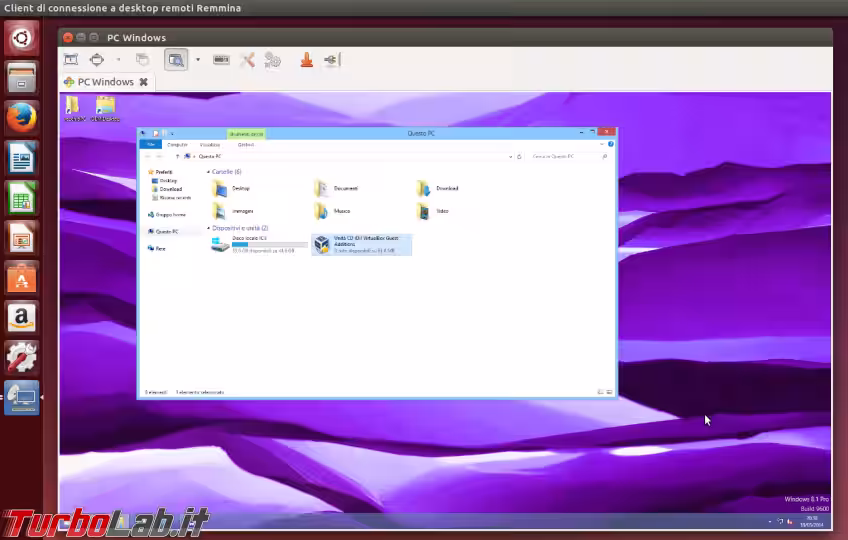
Task: Open Ubuntu Software Center in dock
Action: [22, 278]
